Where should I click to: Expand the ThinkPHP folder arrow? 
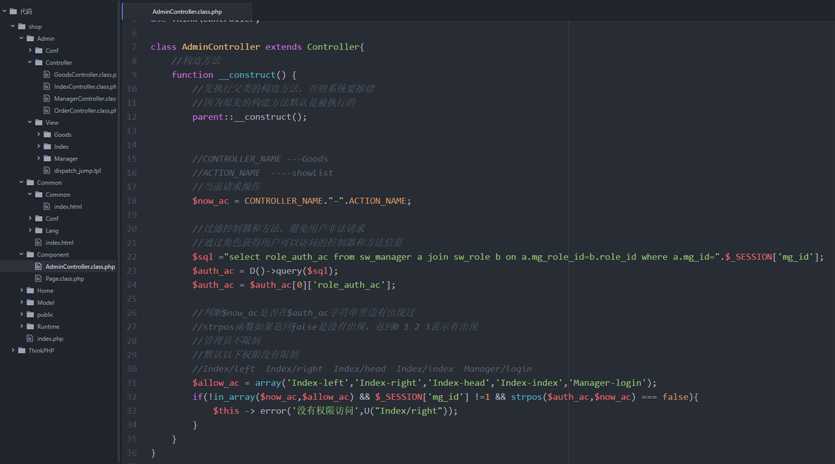click(x=13, y=350)
